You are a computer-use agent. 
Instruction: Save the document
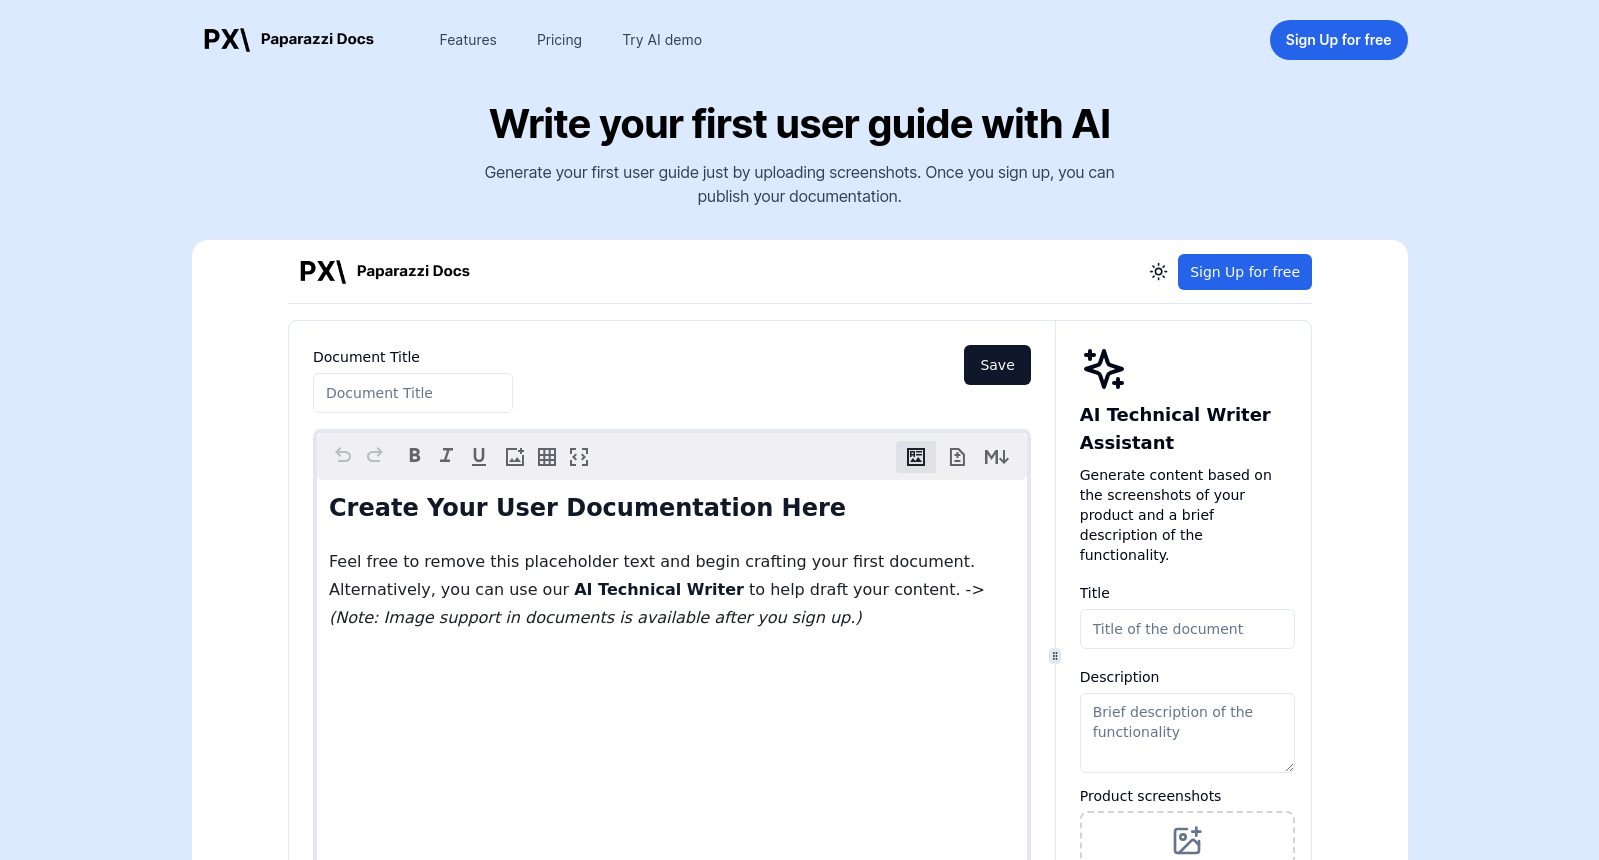(x=997, y=365)
